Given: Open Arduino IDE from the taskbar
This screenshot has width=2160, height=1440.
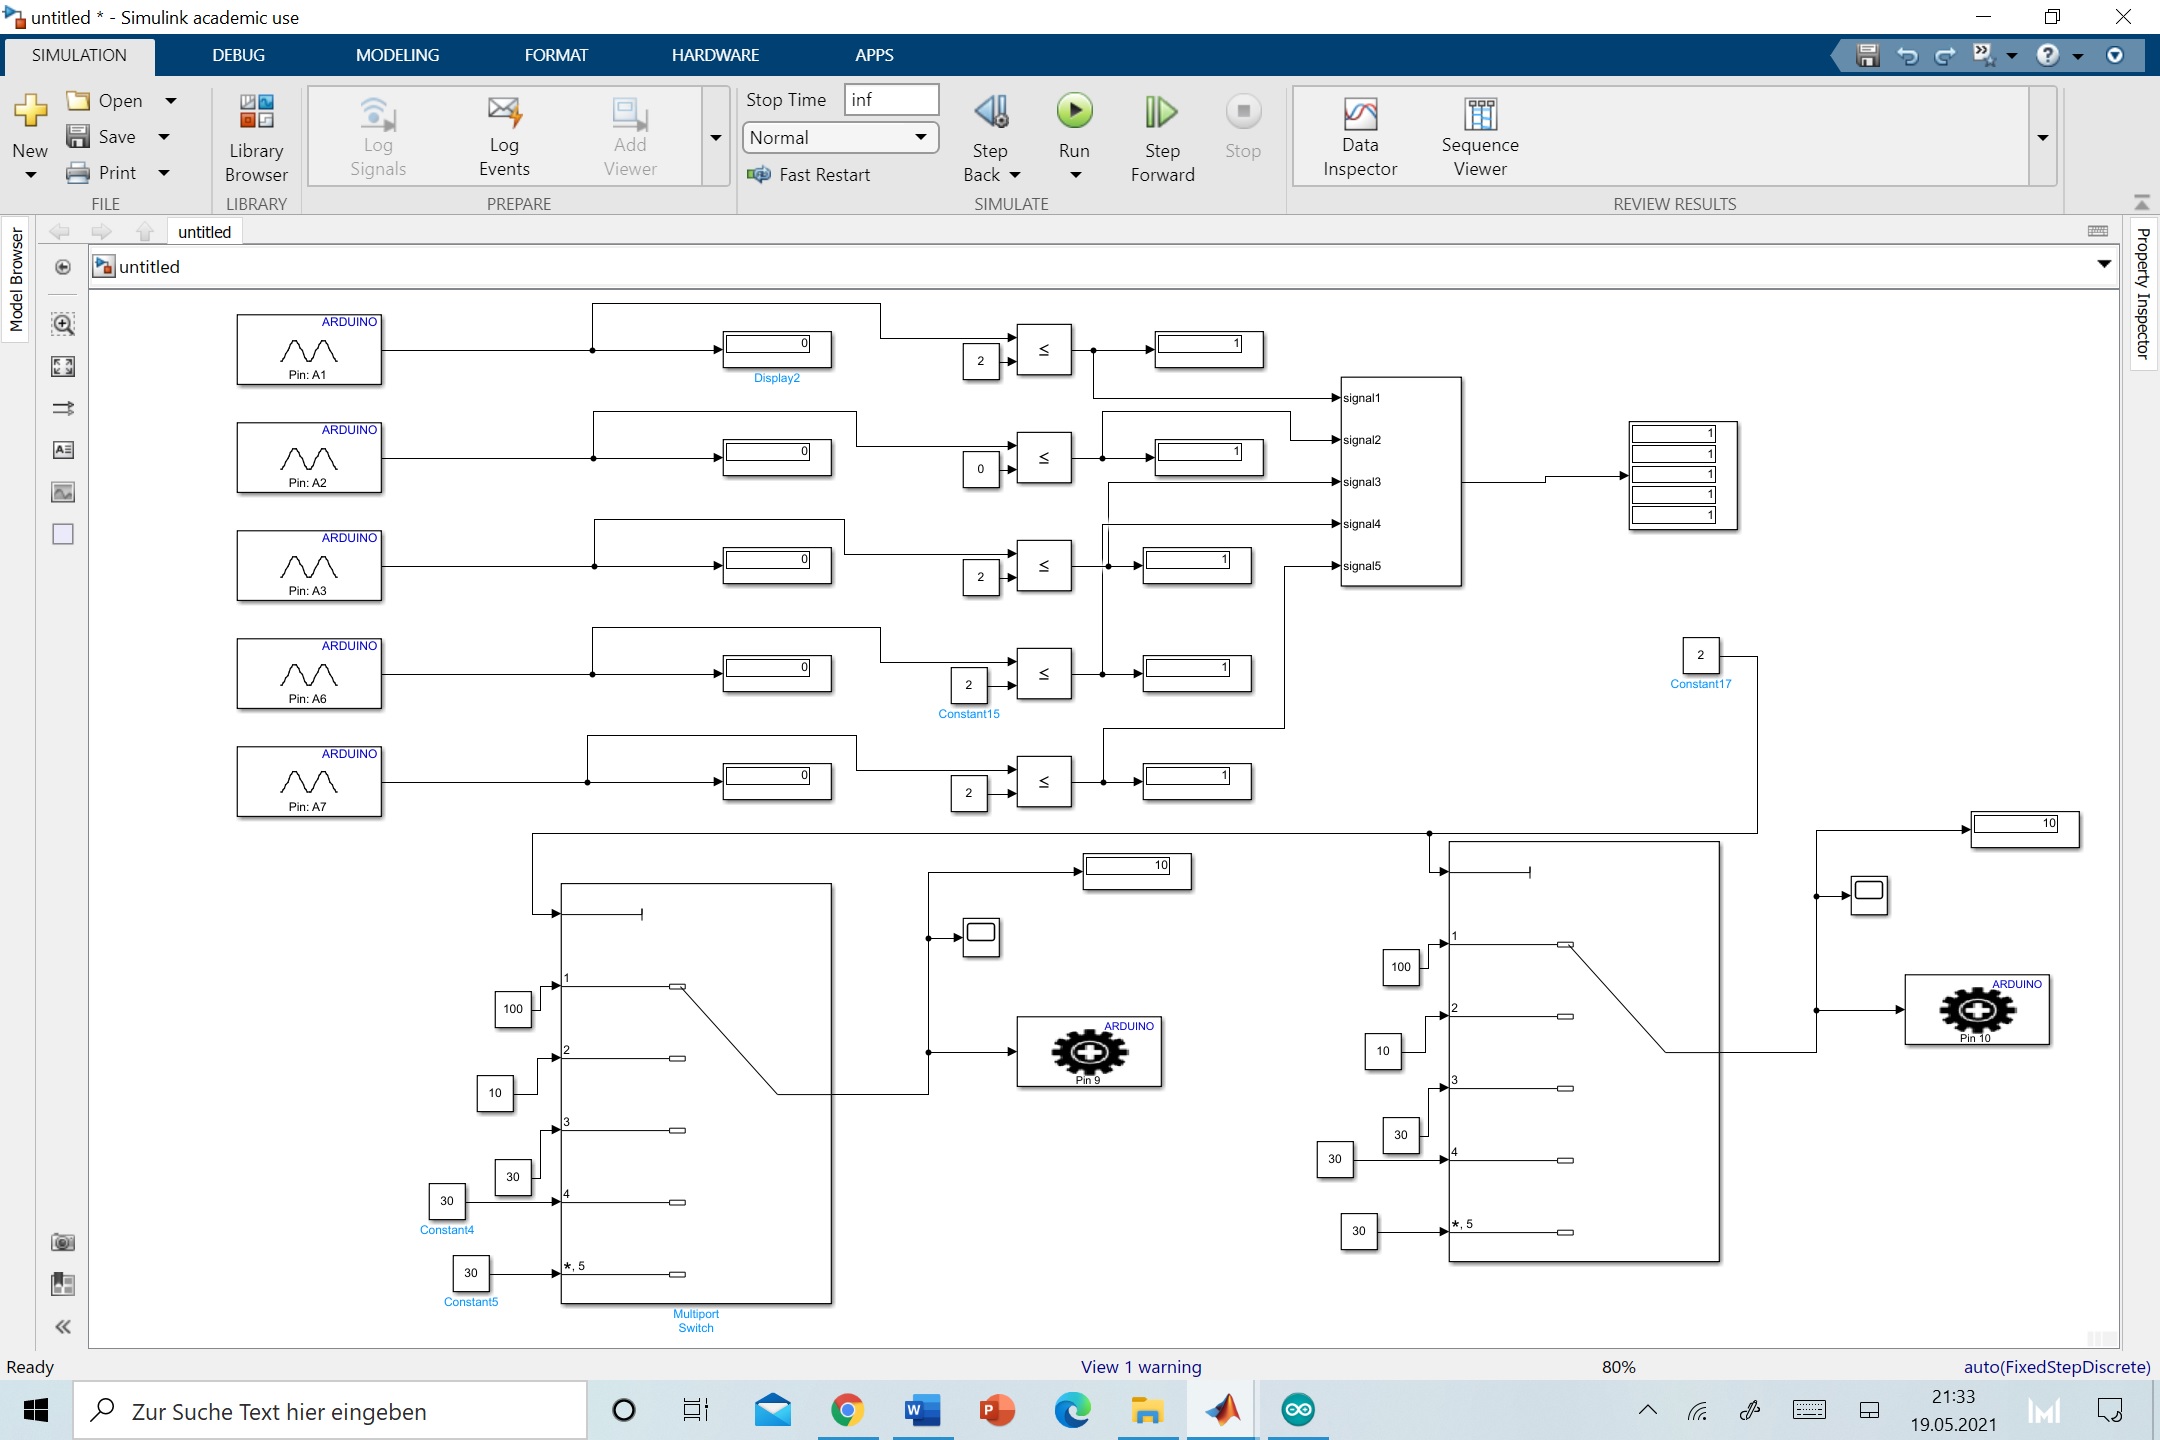Looking at the screenshot, I should click(1298, 1411).
